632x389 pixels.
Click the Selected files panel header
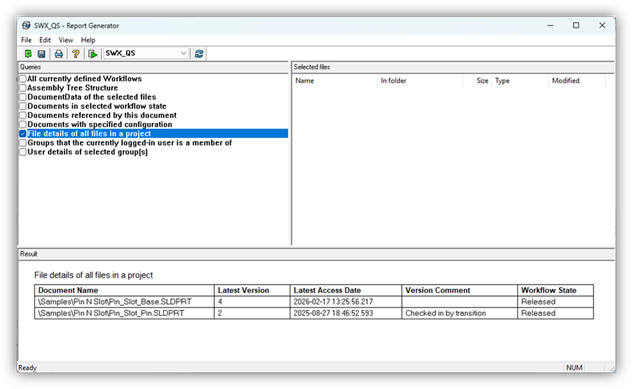pyautogui.click(x=453, y=67)
